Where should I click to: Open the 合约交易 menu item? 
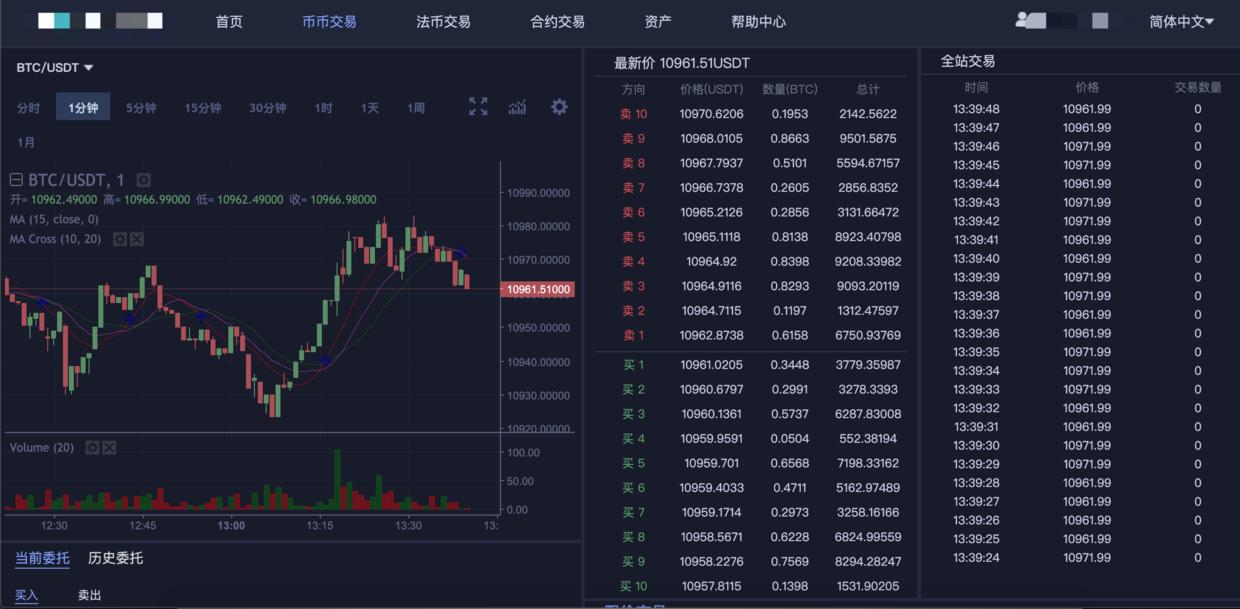pos(558,20)
